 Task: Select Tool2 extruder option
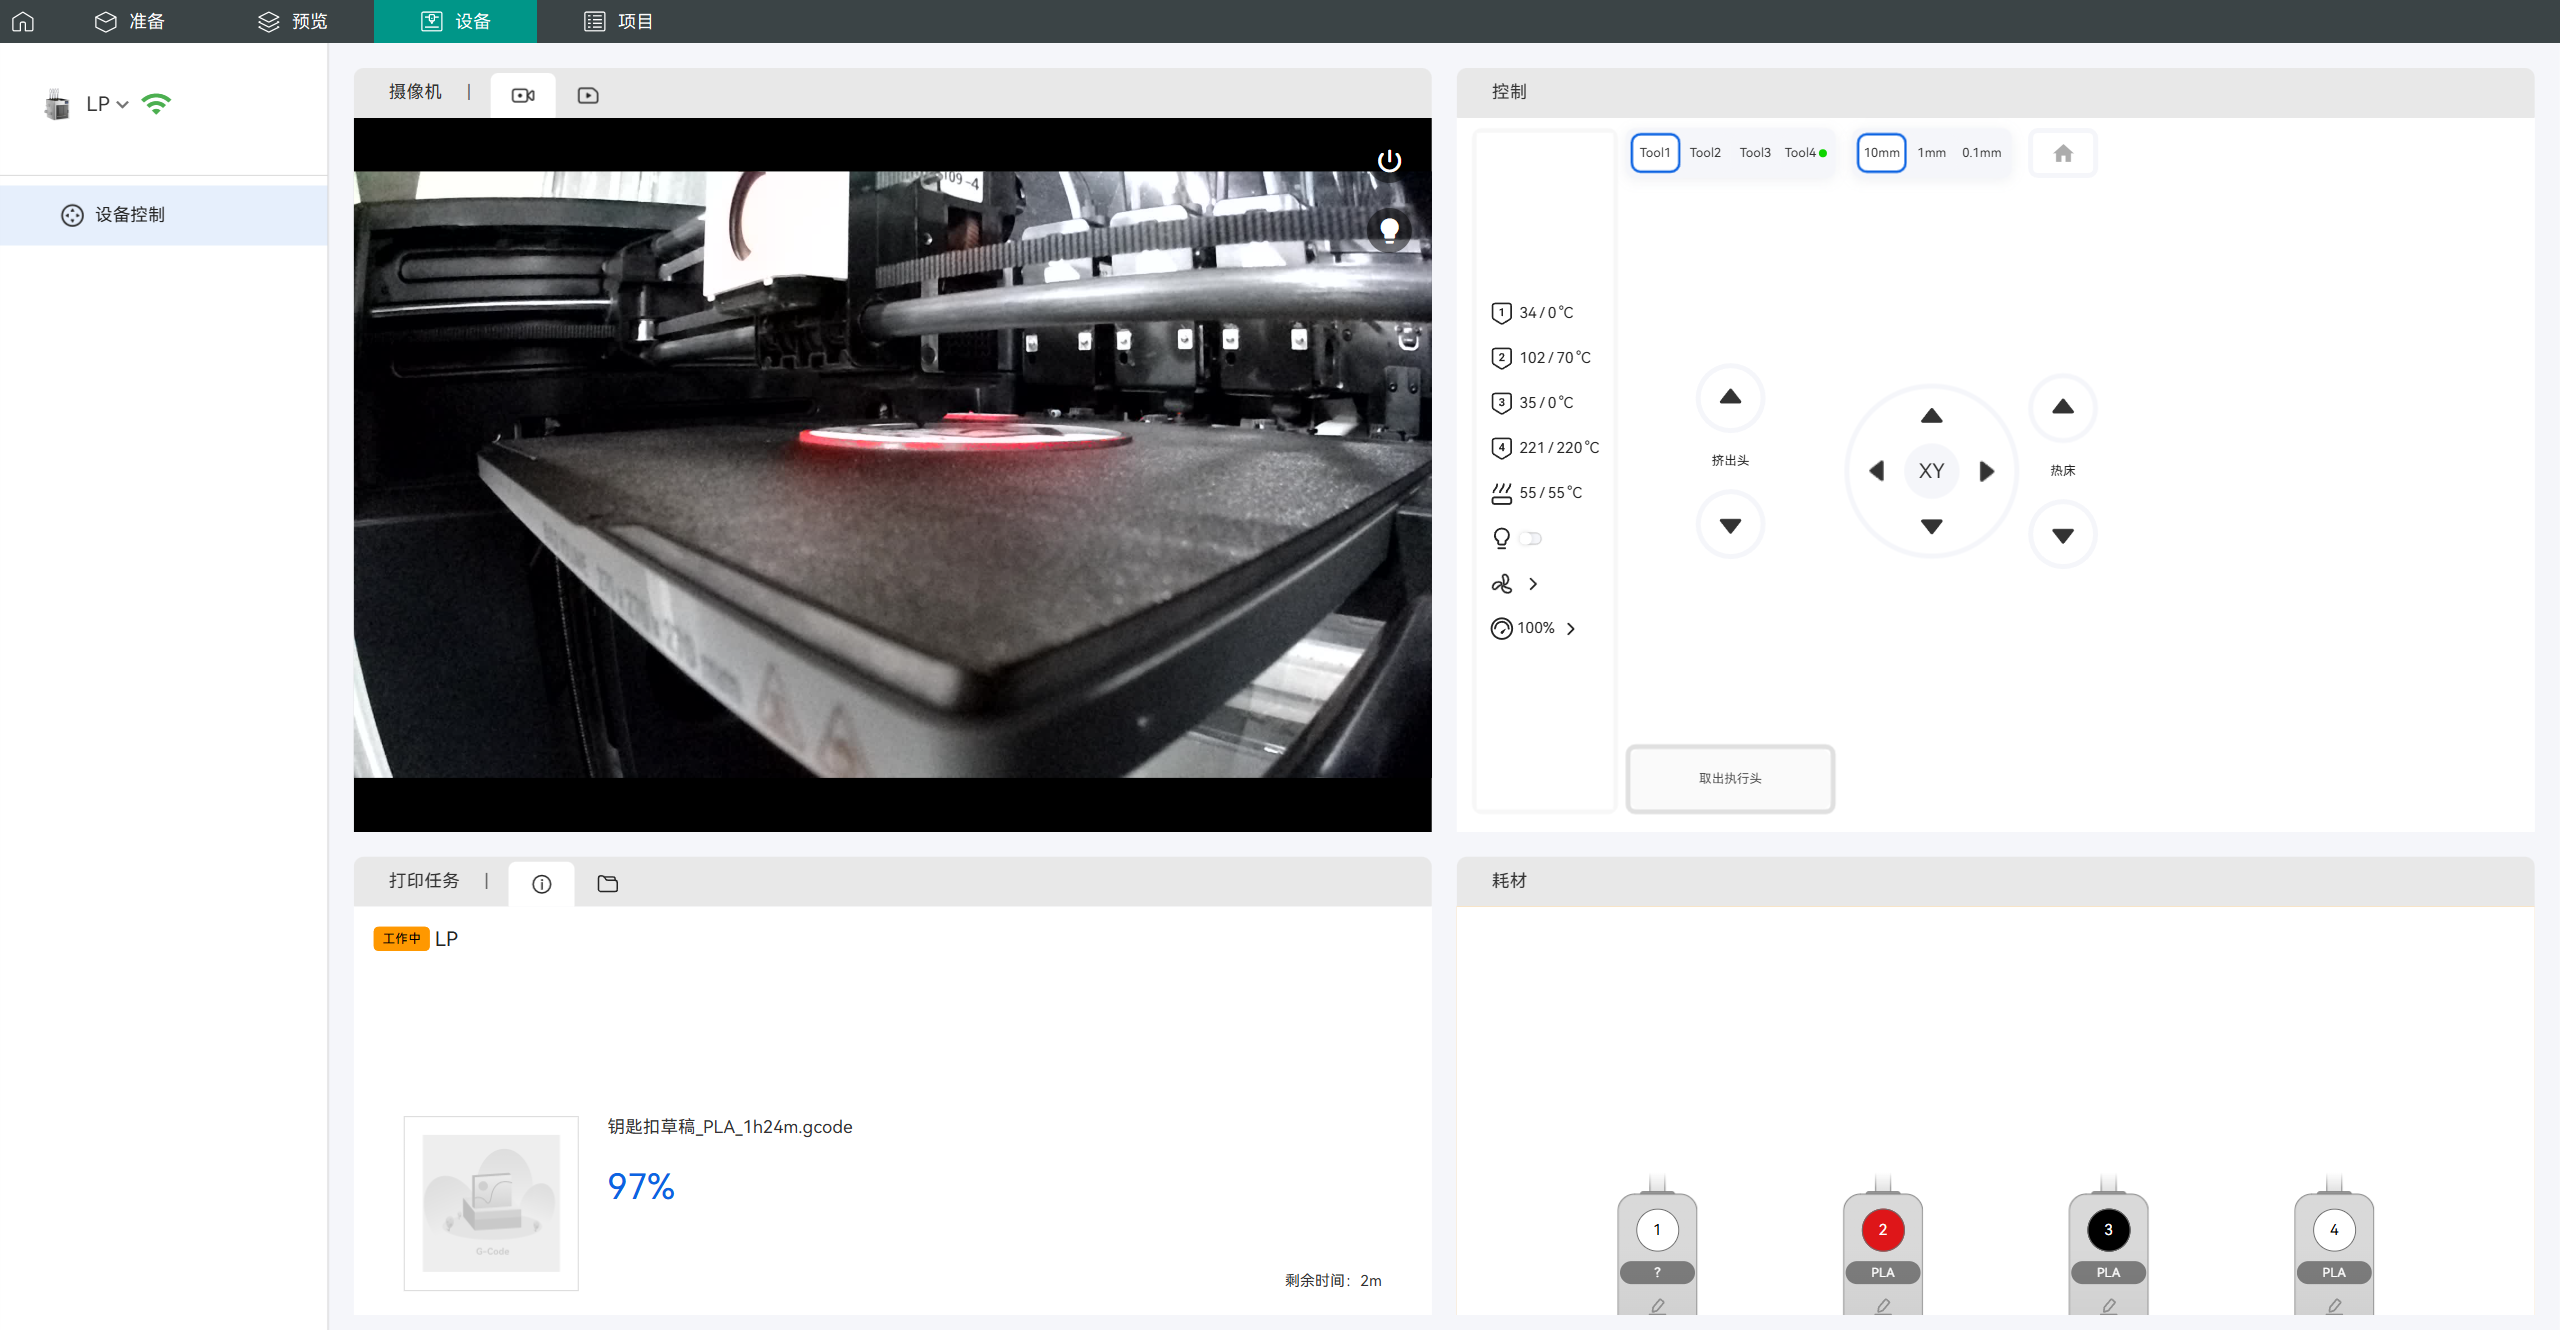tap(1705, 153)
